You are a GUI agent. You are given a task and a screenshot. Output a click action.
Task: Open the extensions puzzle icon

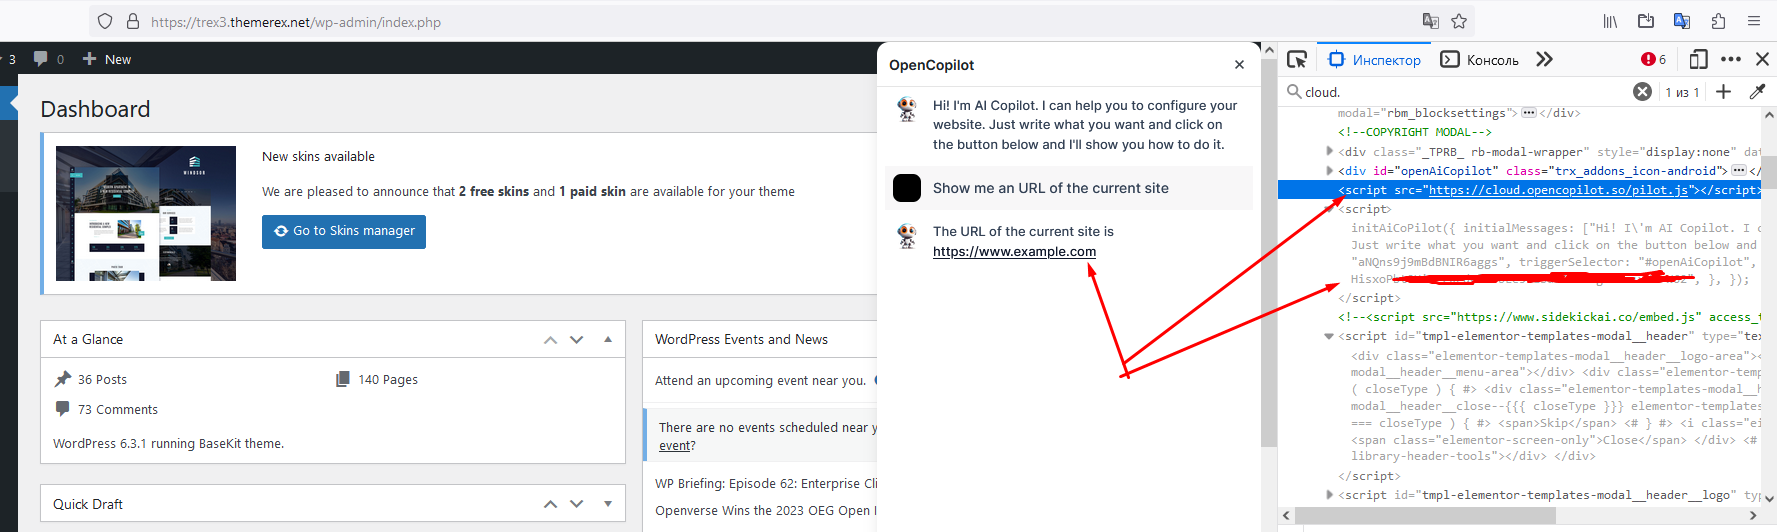pyautogui.click(x=1718, y=21)
